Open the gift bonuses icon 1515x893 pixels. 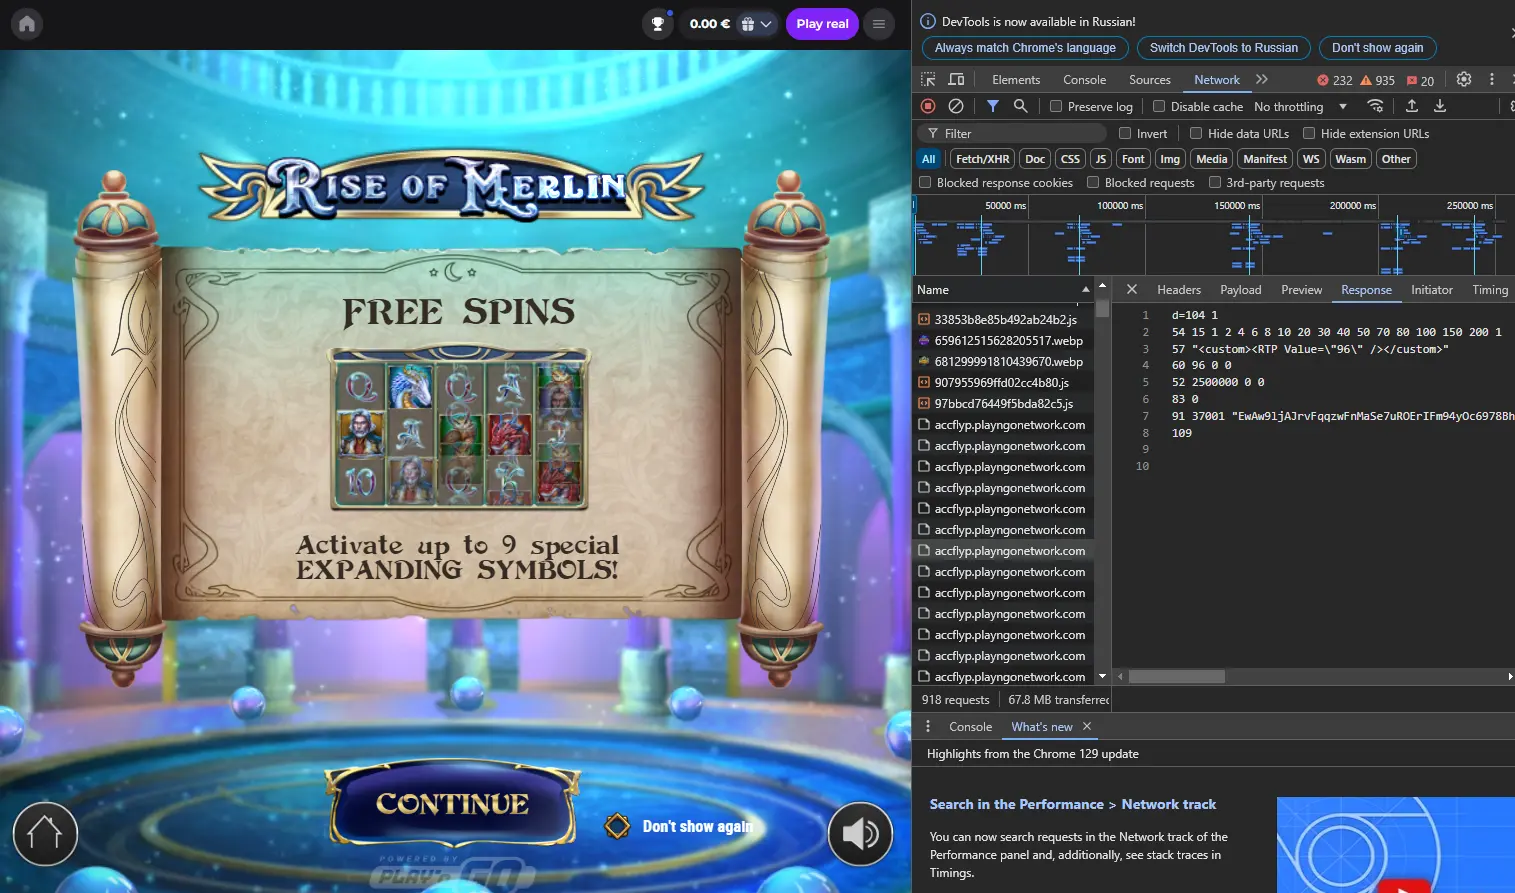point(747,24)
